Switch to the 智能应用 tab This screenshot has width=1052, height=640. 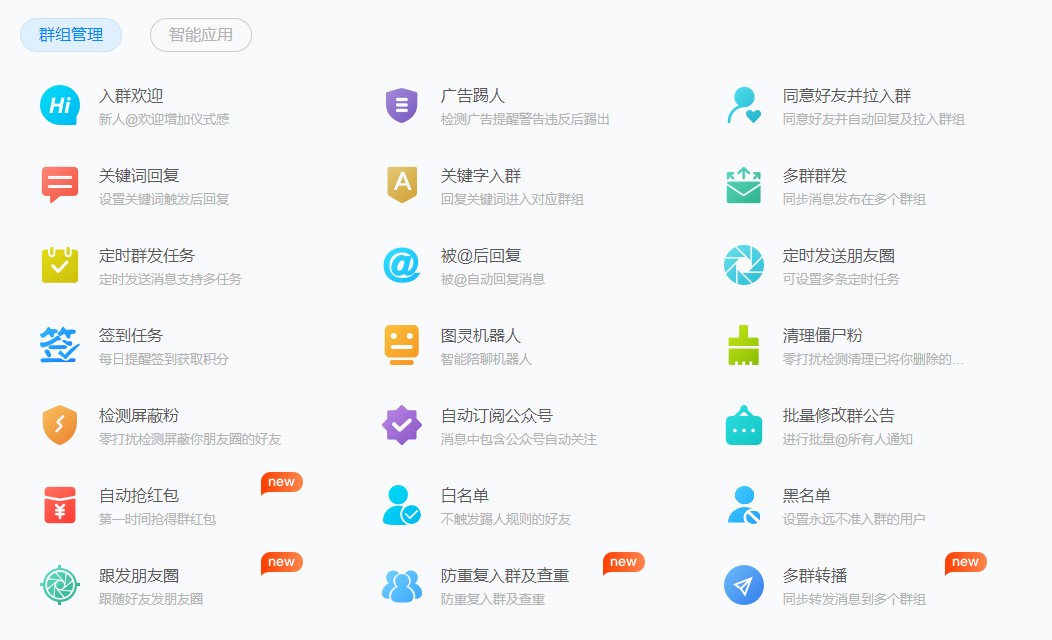tap(201, 35)
